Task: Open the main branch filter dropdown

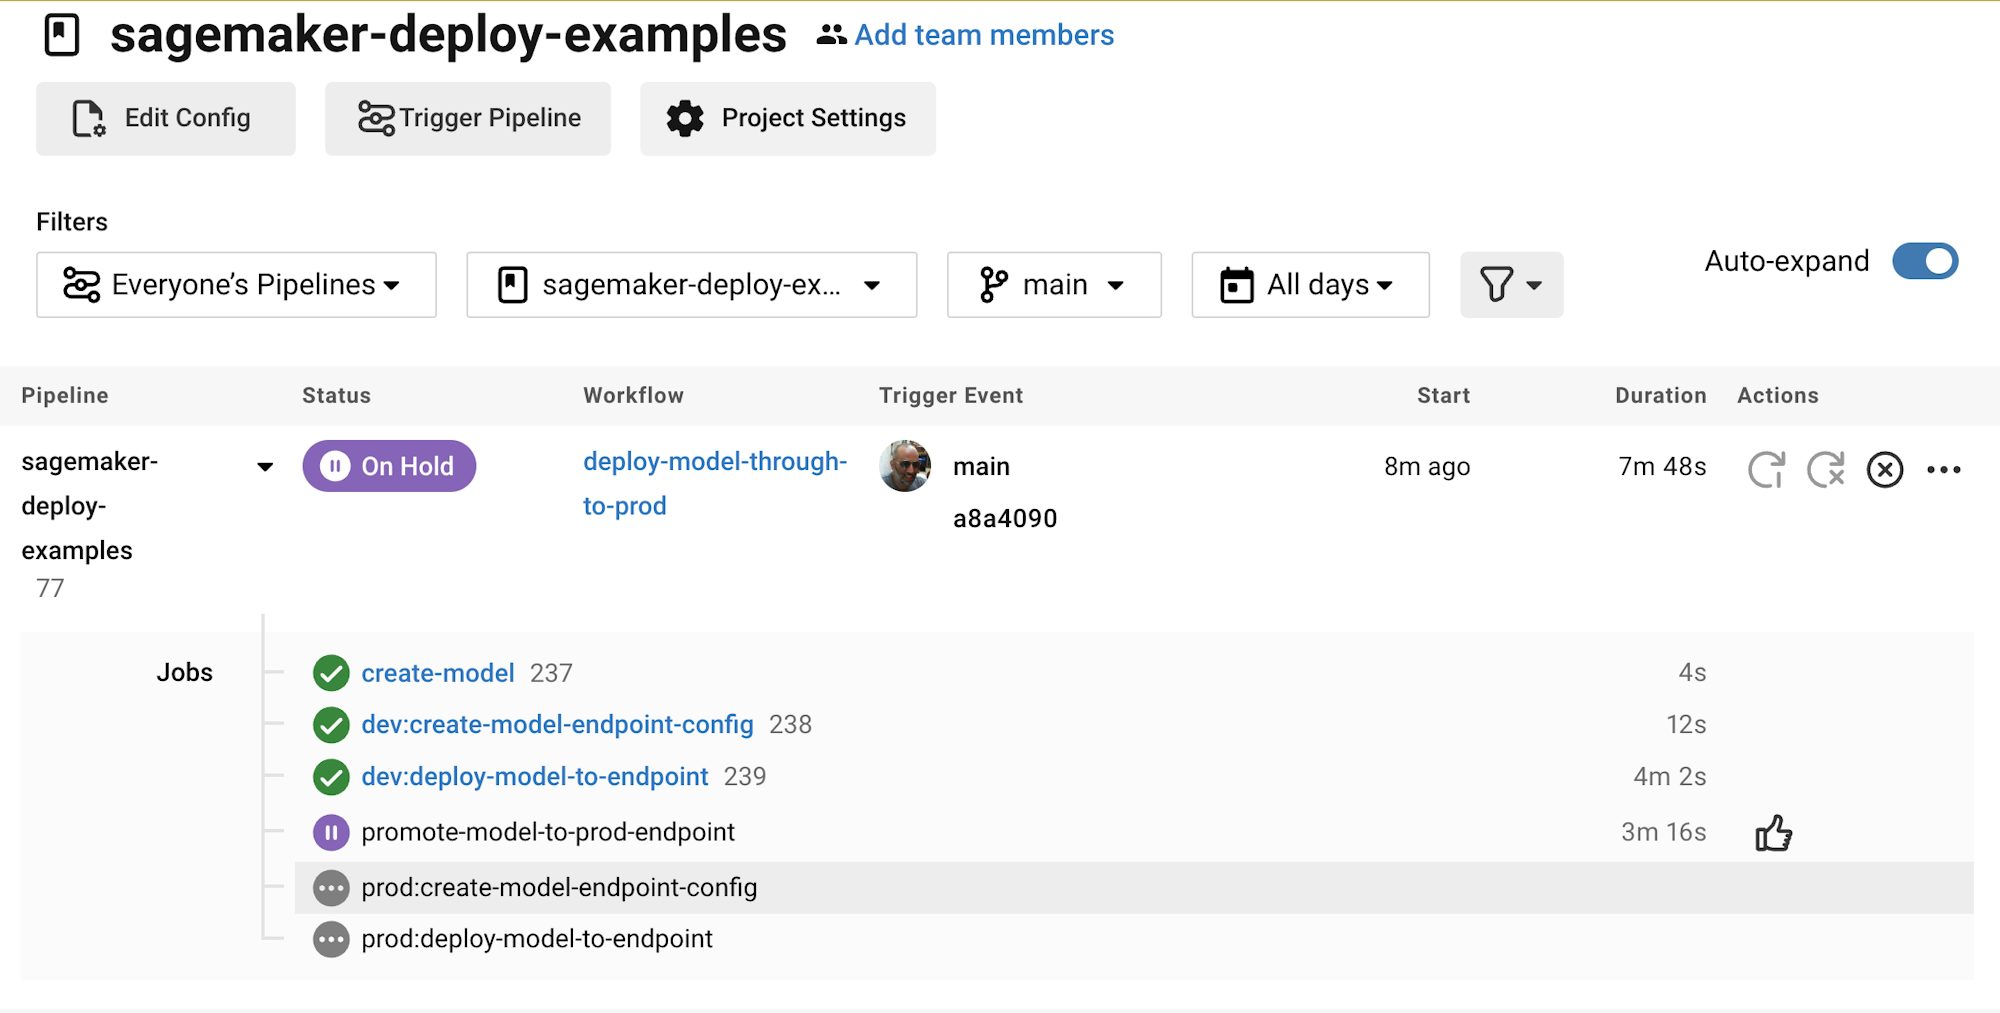Action: pos(1053,285)
